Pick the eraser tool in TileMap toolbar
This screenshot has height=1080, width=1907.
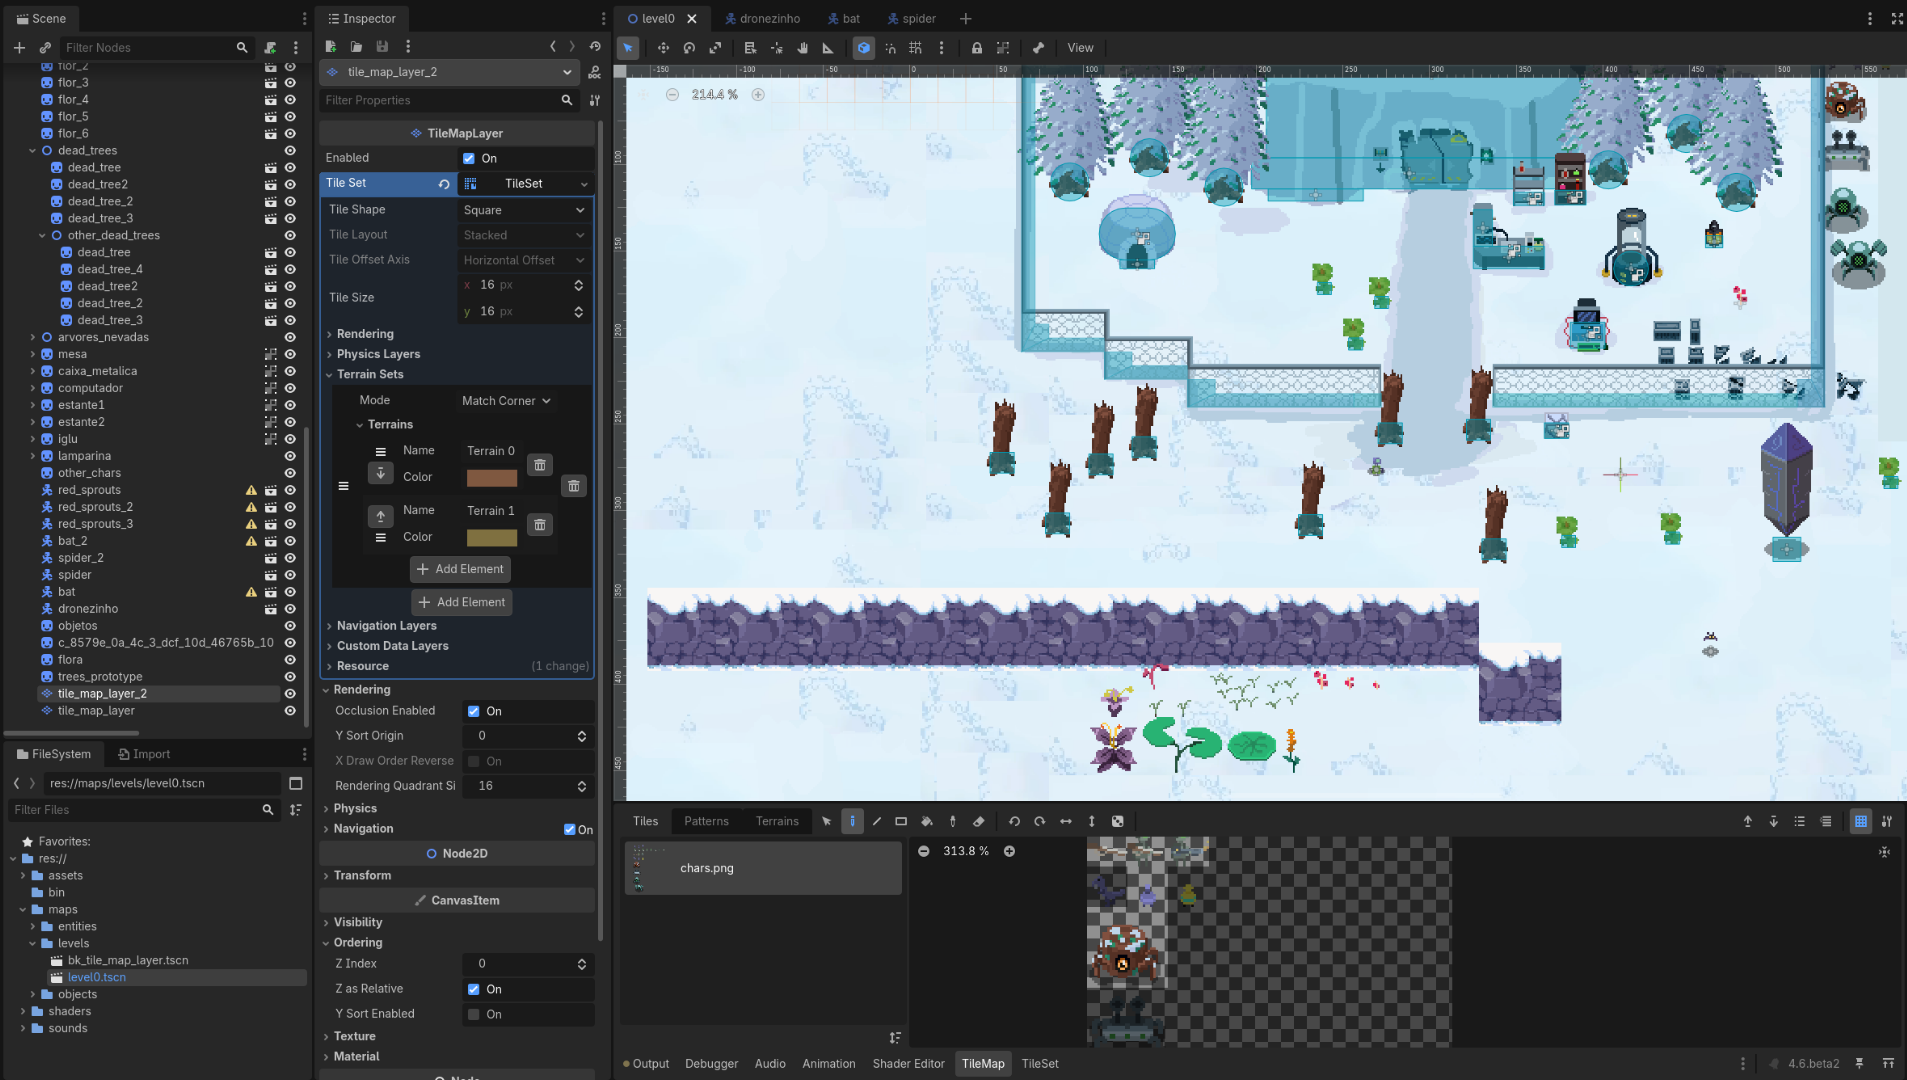(979, 821)
